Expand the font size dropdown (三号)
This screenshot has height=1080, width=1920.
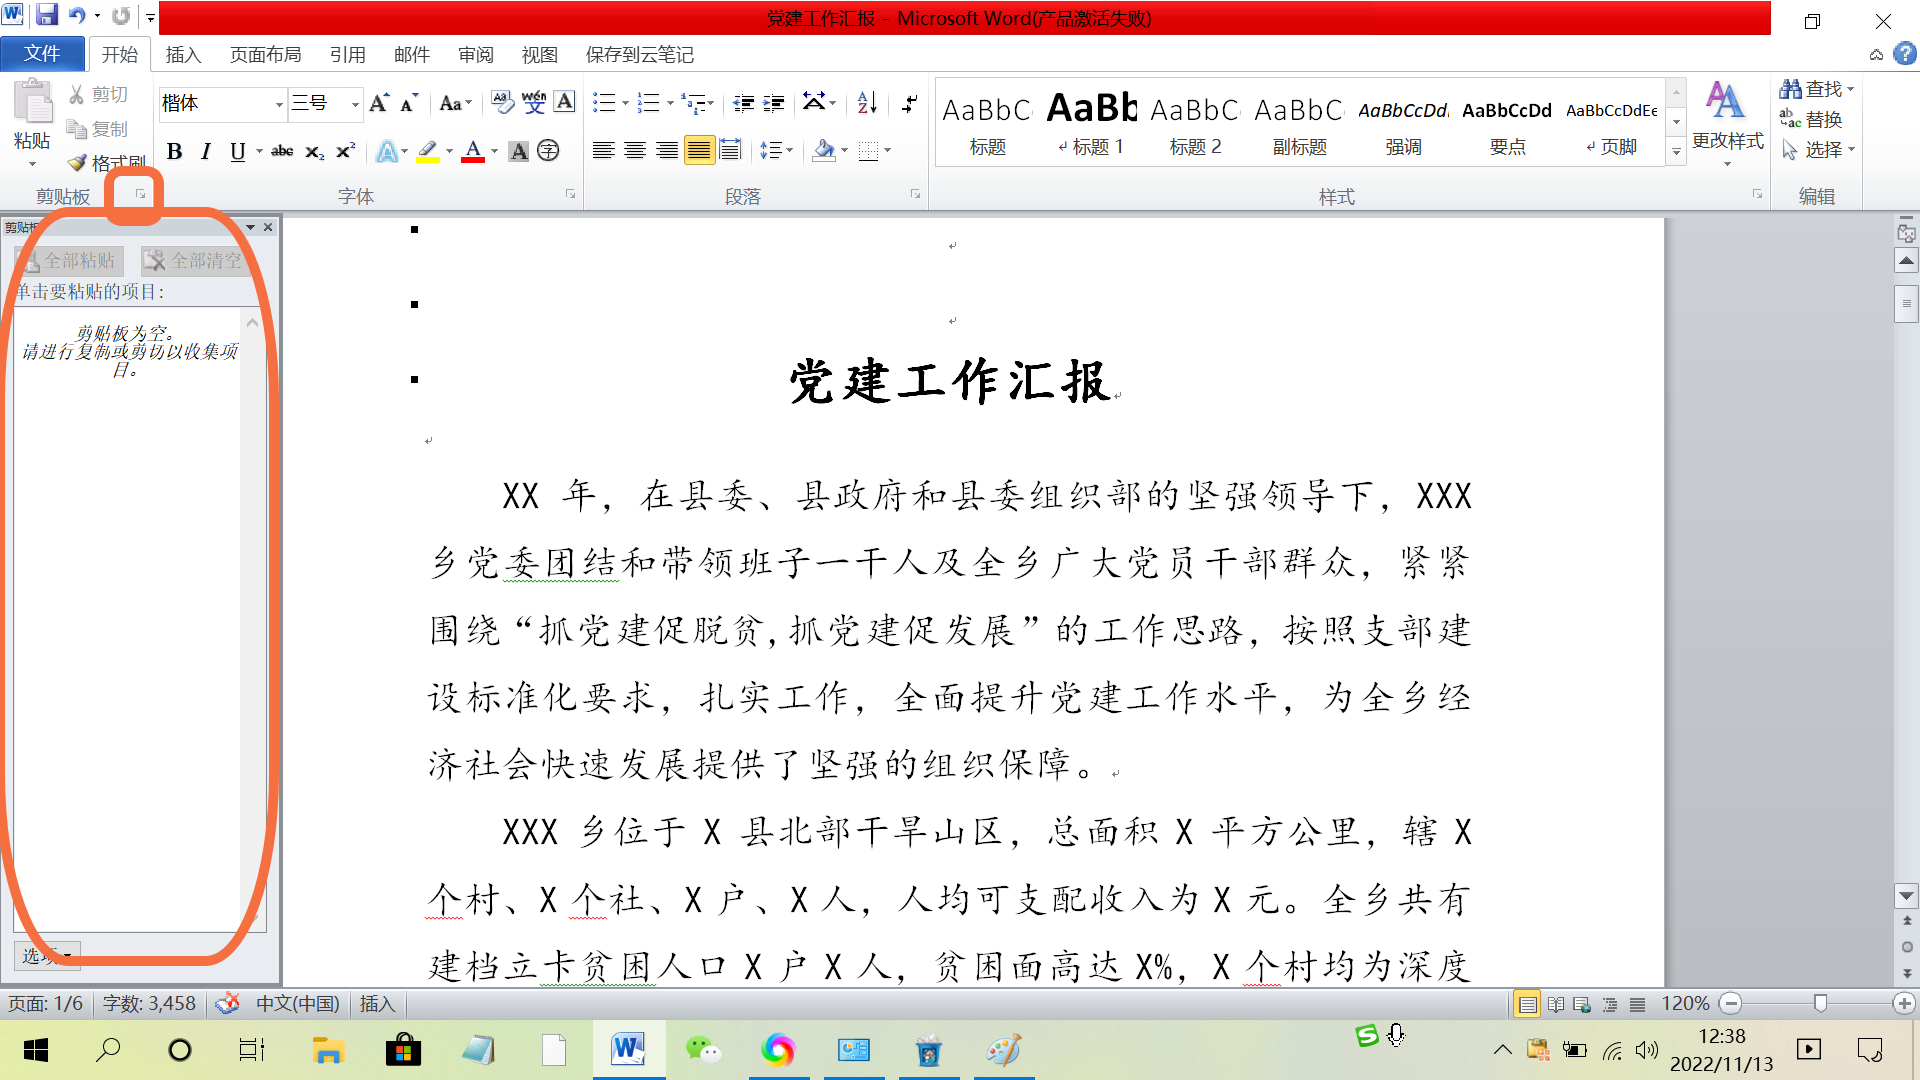point(354,103)
